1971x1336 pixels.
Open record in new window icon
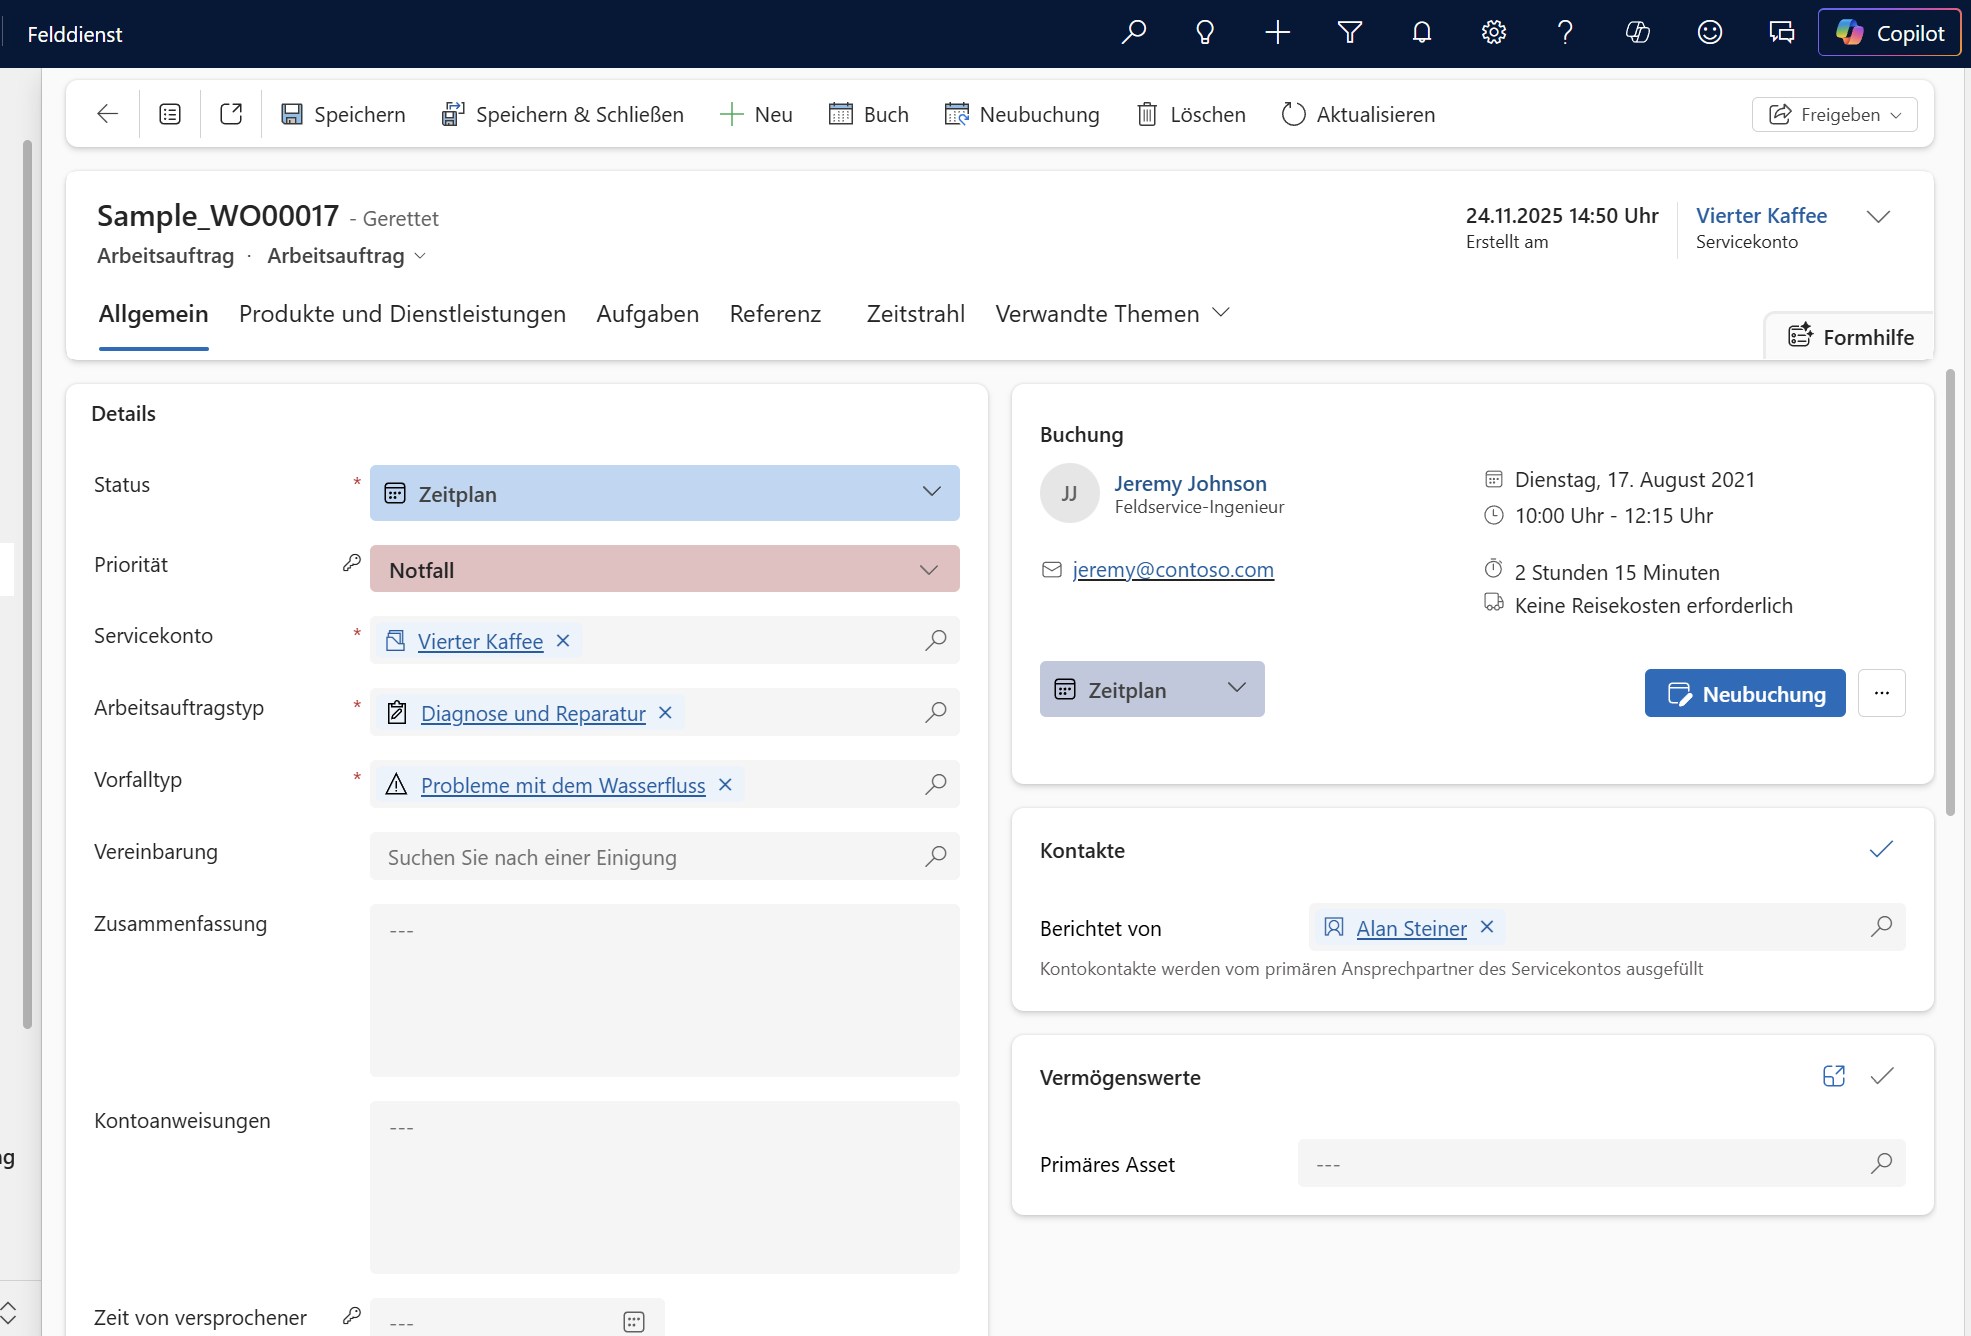(231, 114)
